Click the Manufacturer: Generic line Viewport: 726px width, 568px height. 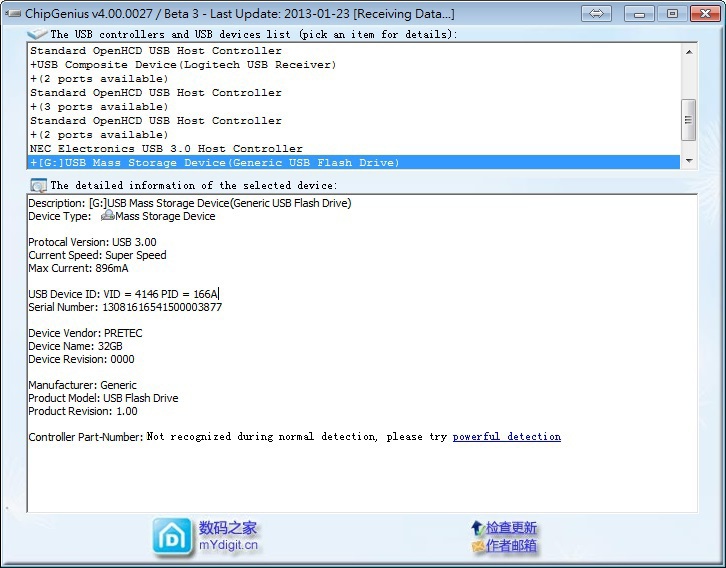pos(82,385)
